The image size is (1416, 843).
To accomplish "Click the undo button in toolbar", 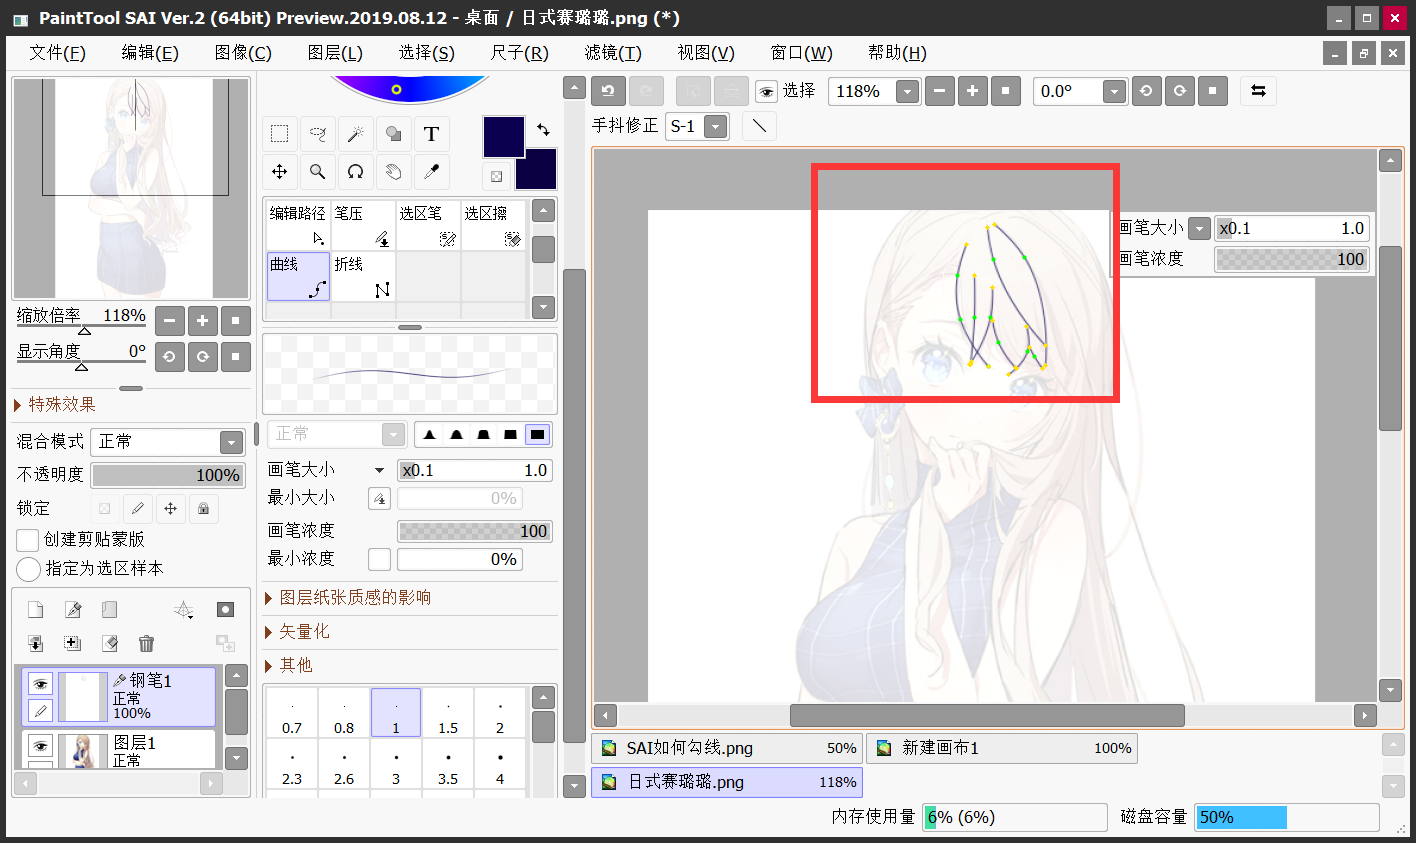I will 608,91.
